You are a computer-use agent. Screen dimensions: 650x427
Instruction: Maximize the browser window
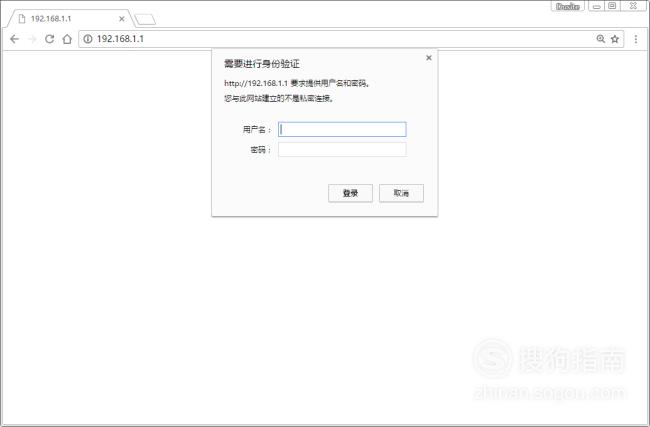point(612,6)
